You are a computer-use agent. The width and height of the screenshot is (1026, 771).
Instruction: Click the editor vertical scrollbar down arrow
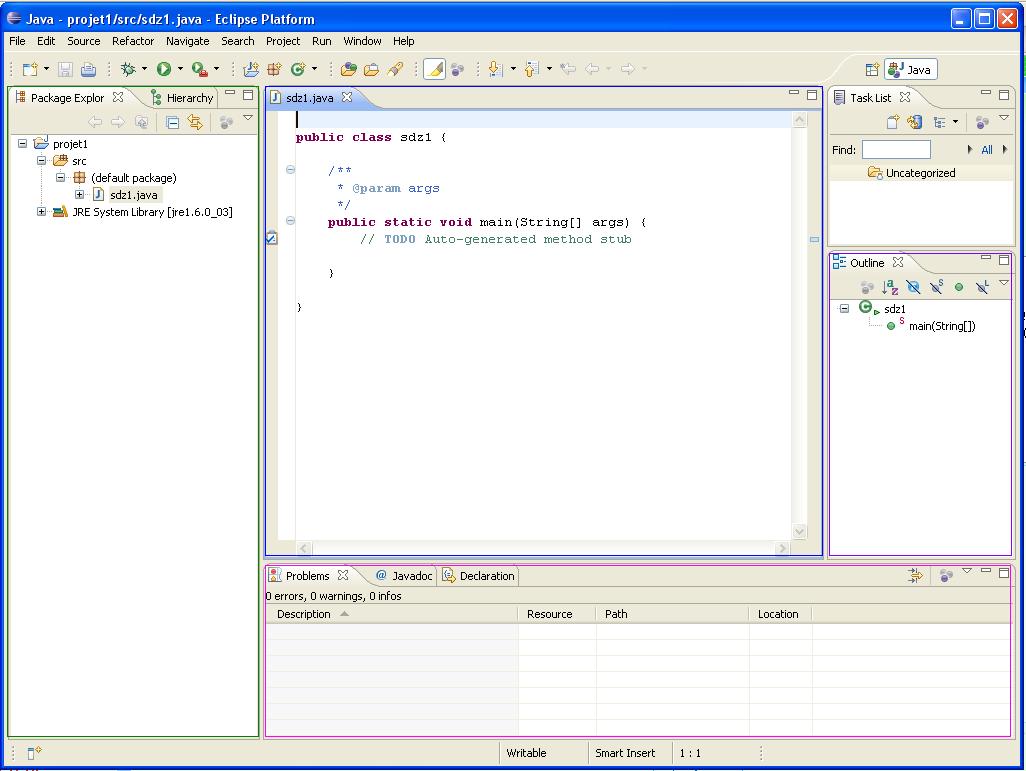point(800,531)
